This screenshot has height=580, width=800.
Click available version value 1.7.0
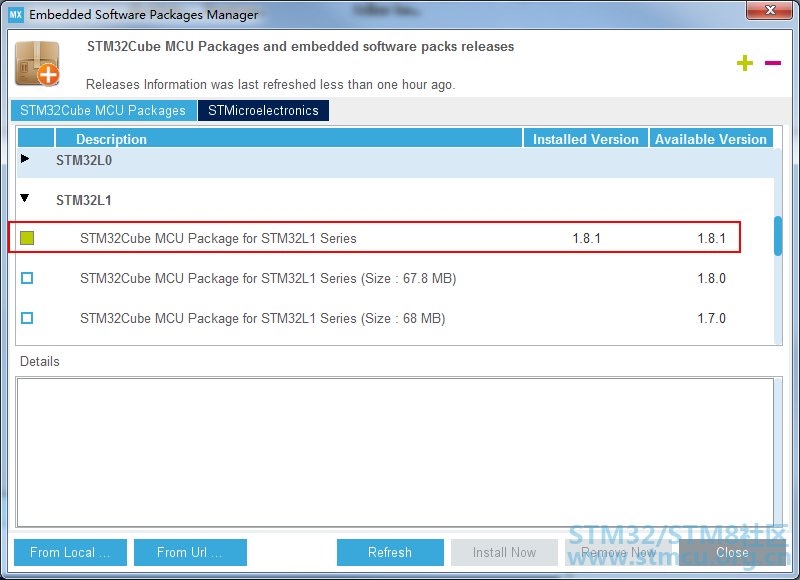pos(711,318)
